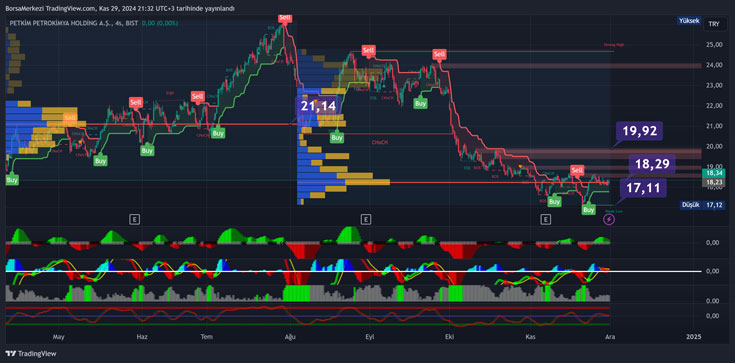735x363 pixels.
Task: Click the 2025 label on the time axis
Action: click(693, 337)
